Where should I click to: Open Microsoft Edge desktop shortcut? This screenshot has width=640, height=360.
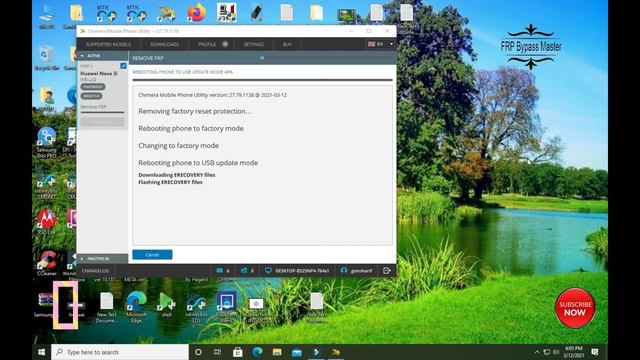136,307
